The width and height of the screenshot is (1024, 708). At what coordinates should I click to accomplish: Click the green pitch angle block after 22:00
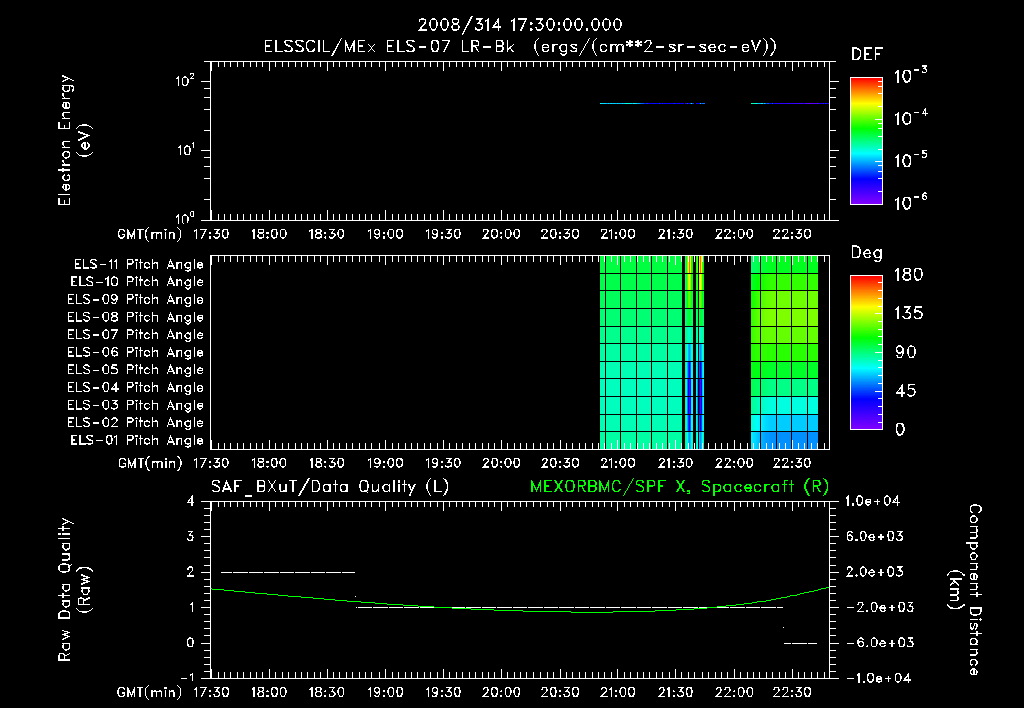tap(784, 352)
